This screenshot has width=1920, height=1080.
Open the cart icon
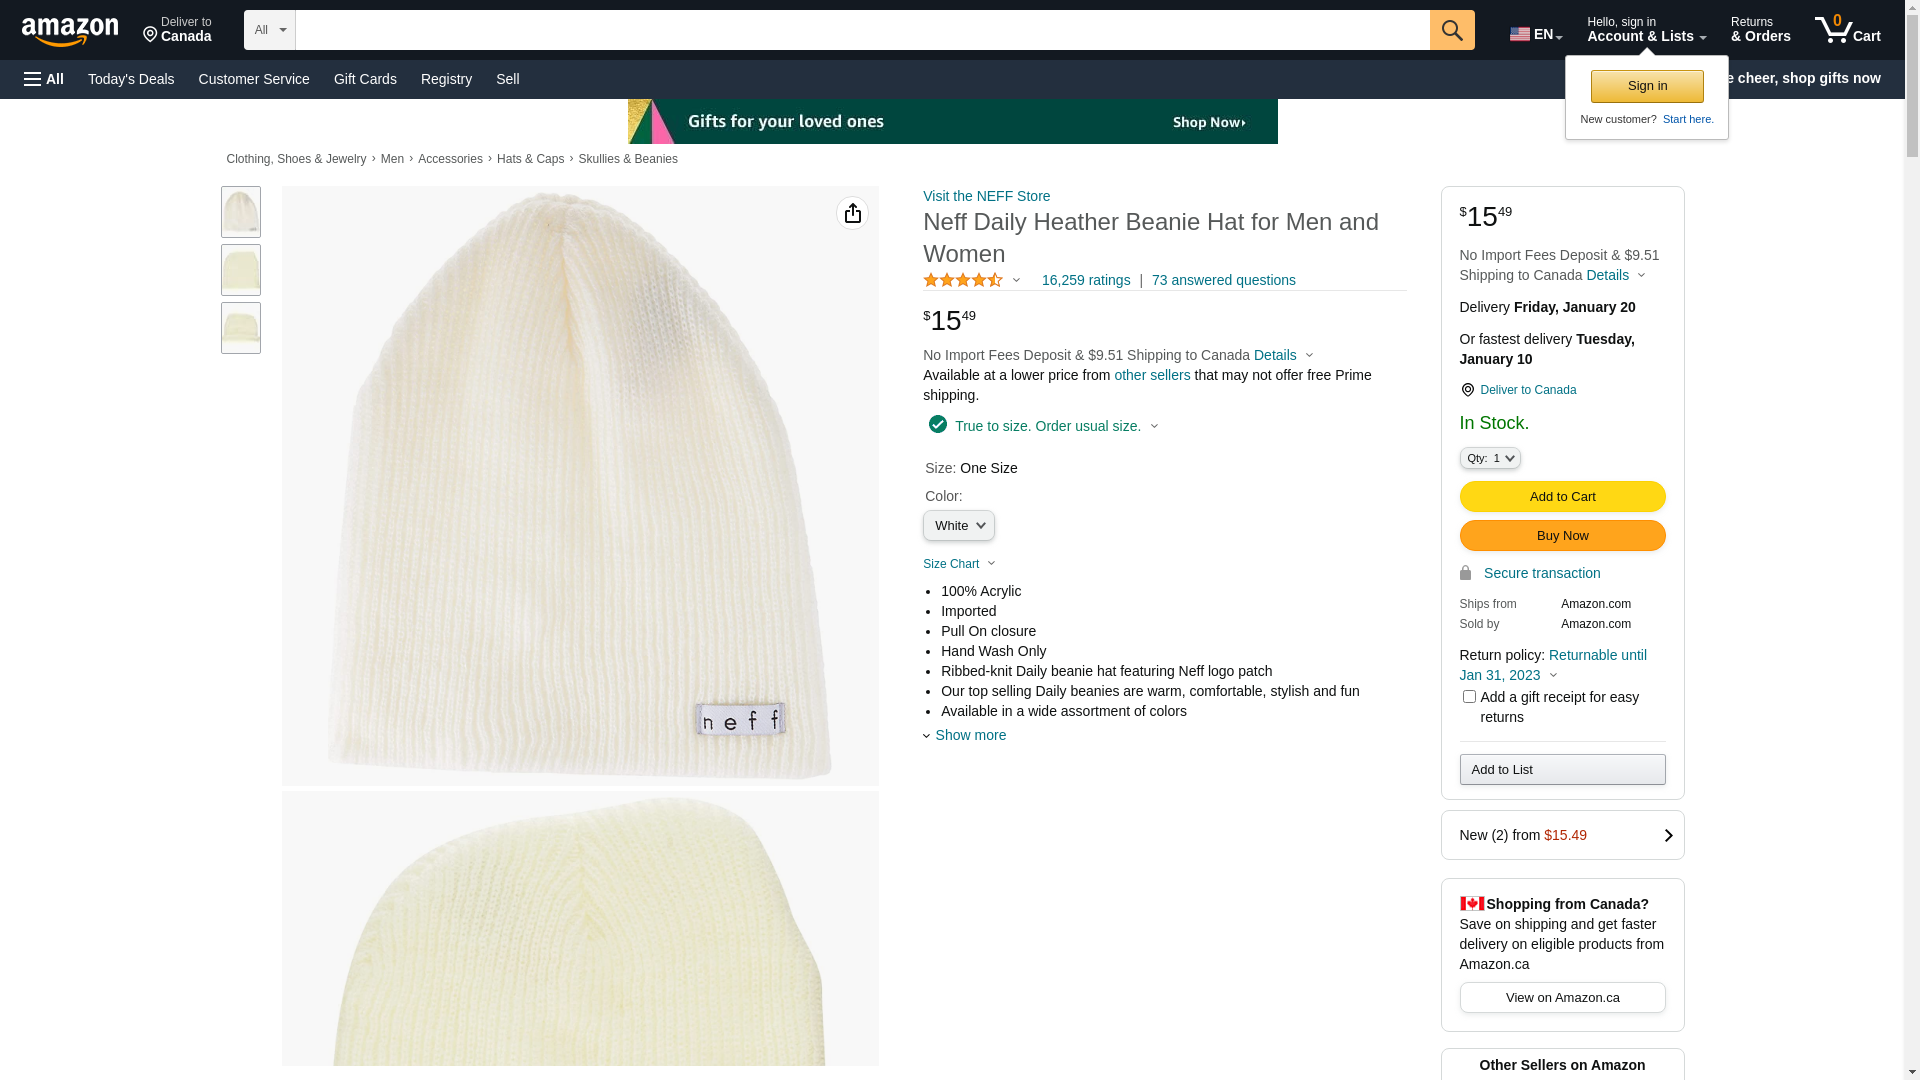1847,30
